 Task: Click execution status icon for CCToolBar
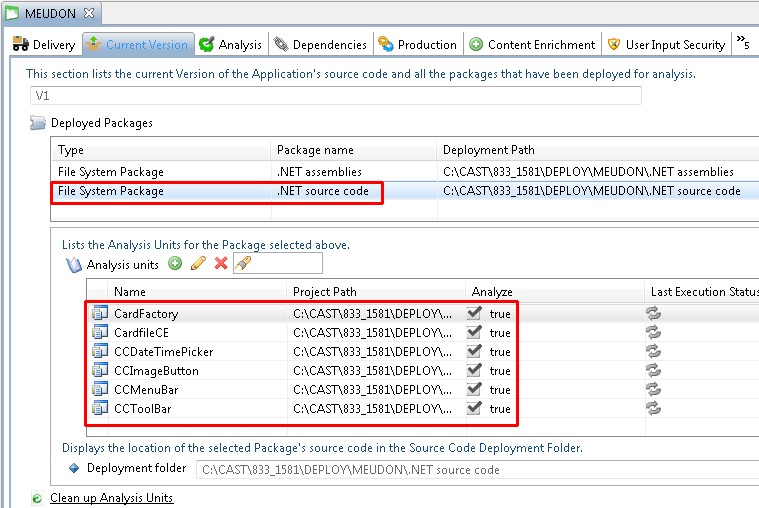pyautogui.click(x=654, y=408)
